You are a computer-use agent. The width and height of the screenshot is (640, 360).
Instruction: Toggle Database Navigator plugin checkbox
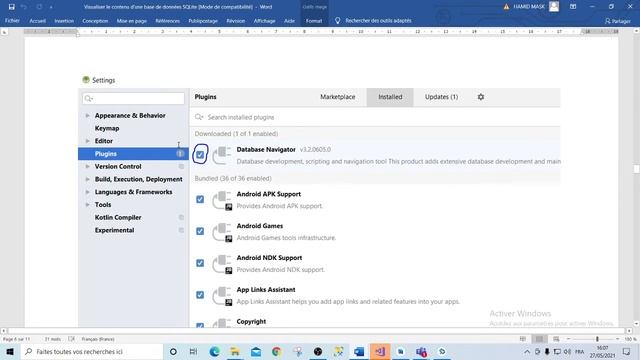[200, 155]
